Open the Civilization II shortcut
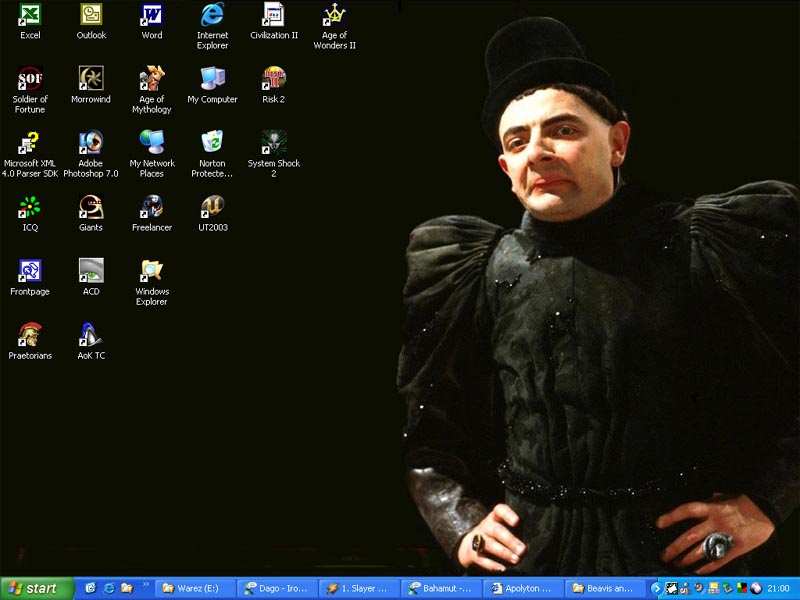The height and width of the screenshot is (600, 800). pos(273,15)
